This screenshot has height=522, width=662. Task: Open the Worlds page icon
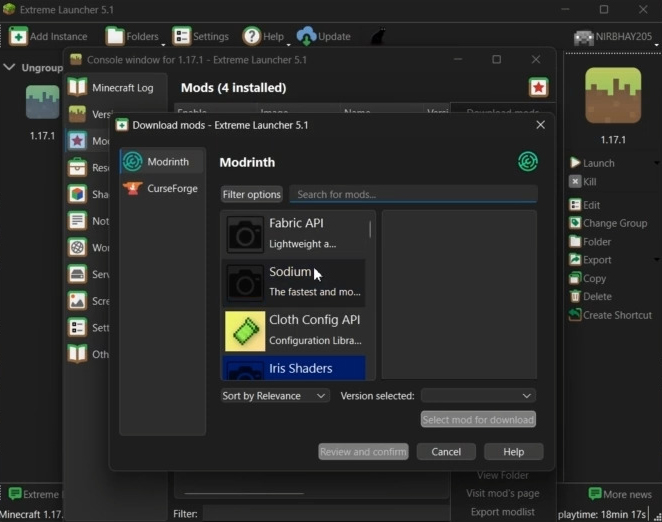(77, 247)
